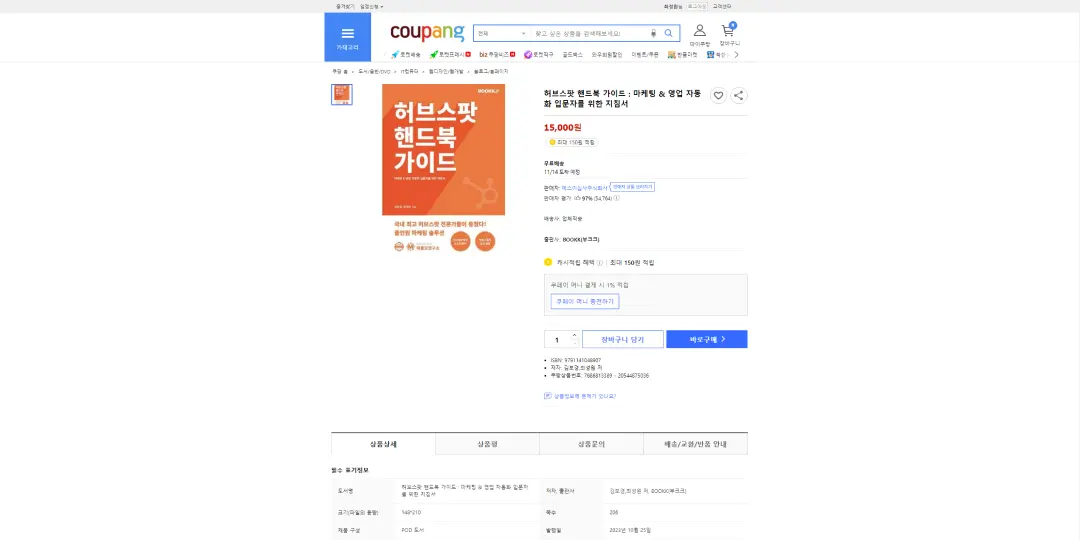Switch to the 상품문의 tab
The height and width of the screenshot is (540, 1080).
click(591, 444)
